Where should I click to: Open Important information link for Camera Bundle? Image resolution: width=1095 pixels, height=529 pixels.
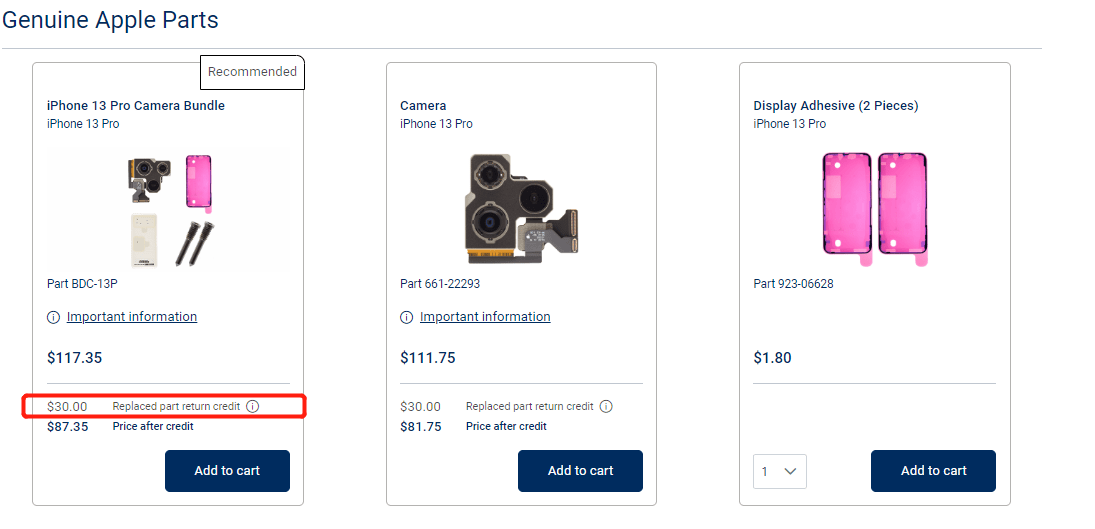click(x=132, y=317)
